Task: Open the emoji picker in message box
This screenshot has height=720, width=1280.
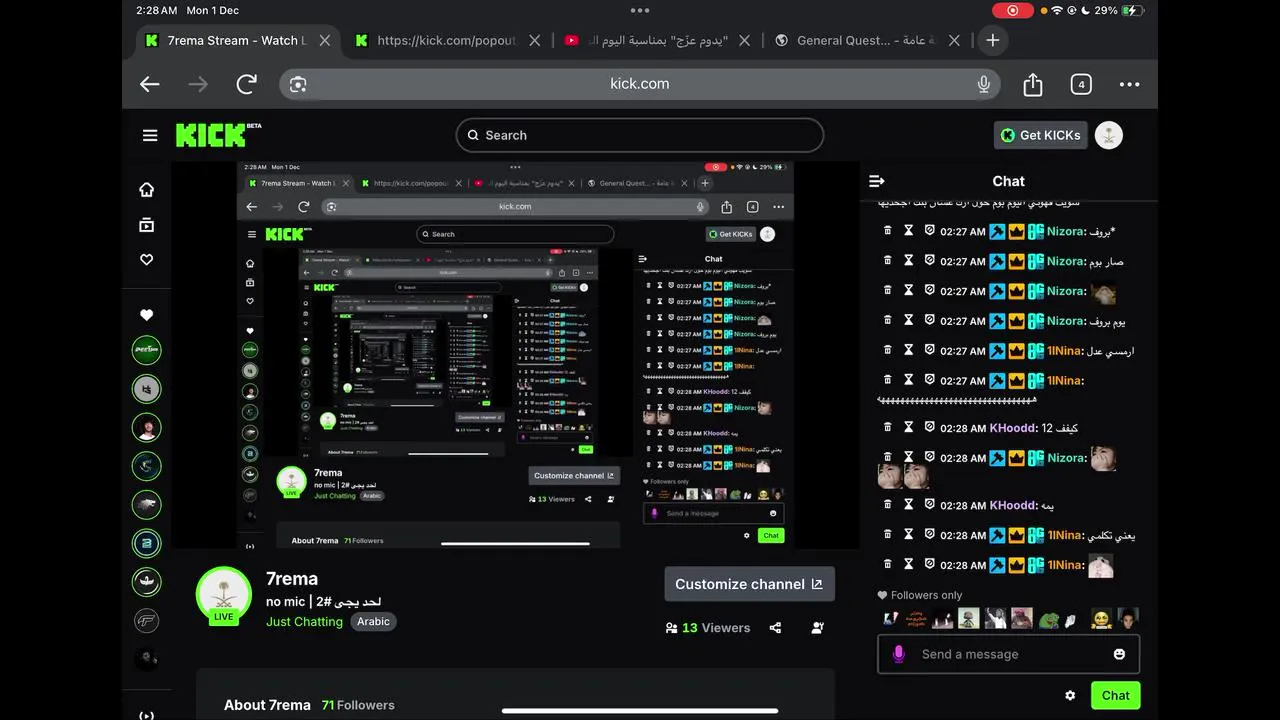Action: [x=1119, y=654]
